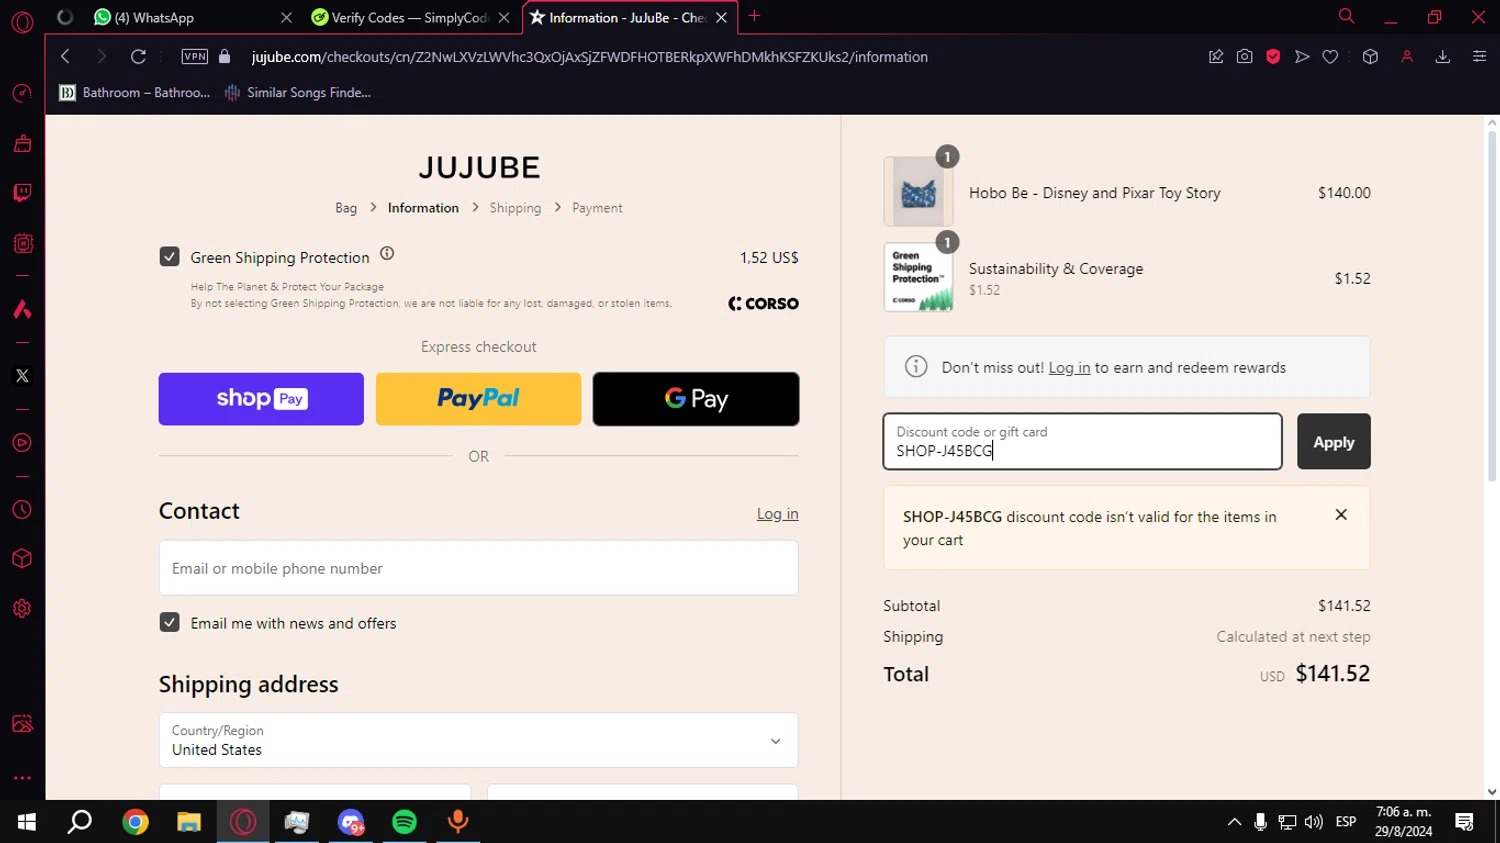Viewport: 1500px width, 843px height.
Task: Open sidebar setup three-dots menu
Action: tap(22, 778)
